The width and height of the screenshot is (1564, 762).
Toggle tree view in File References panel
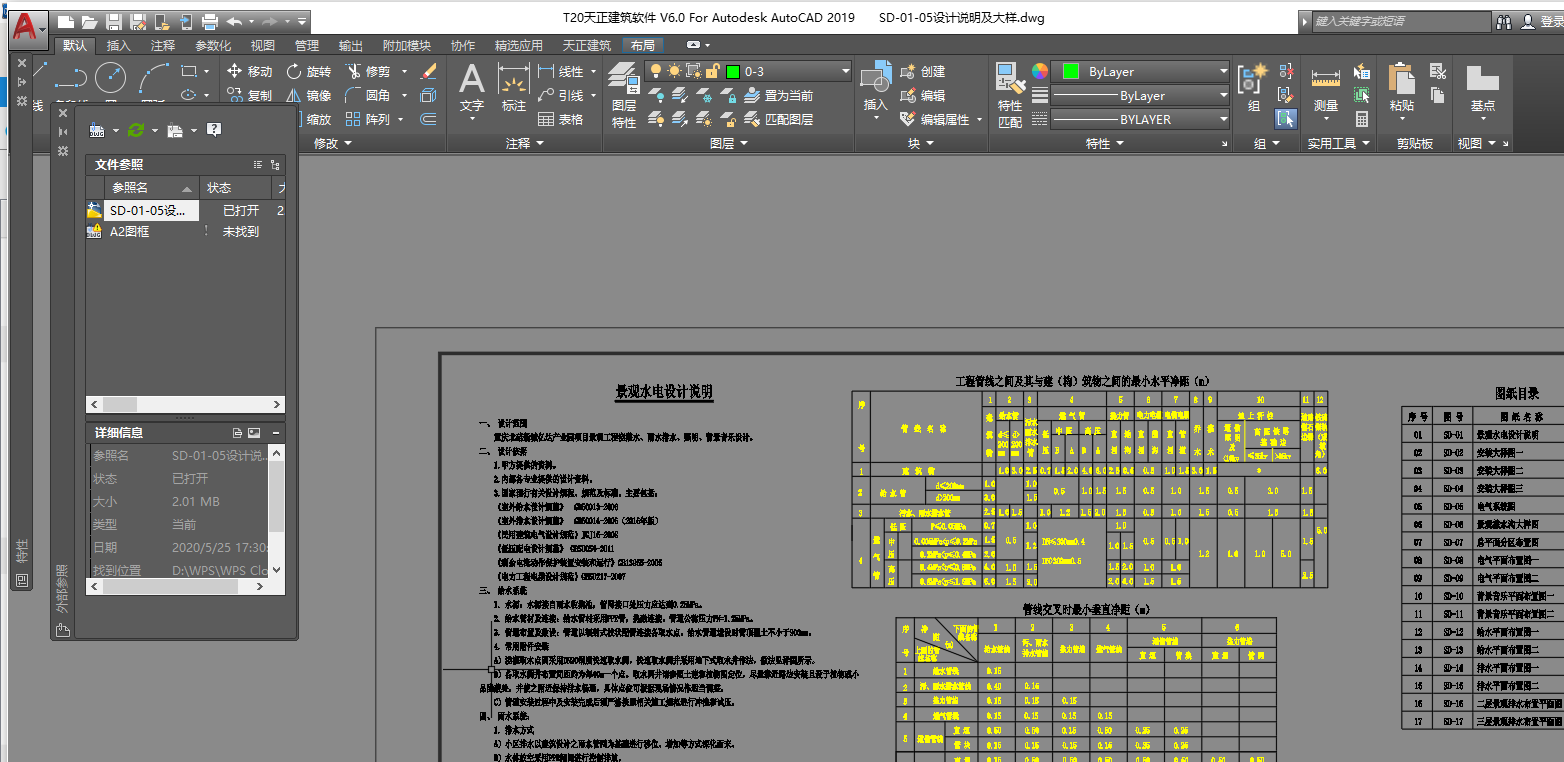point(275,165)
